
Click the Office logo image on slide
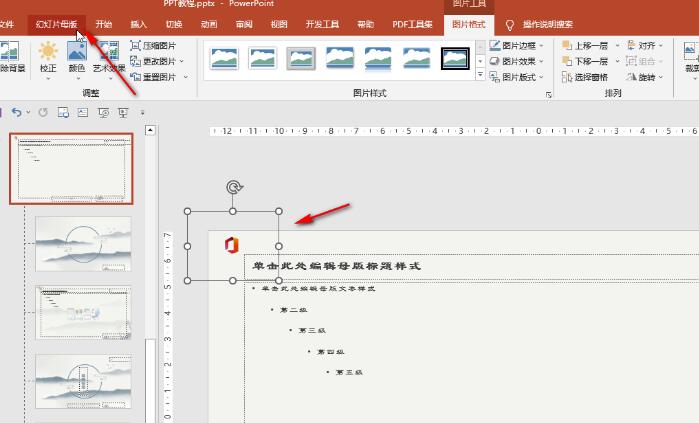231,246
